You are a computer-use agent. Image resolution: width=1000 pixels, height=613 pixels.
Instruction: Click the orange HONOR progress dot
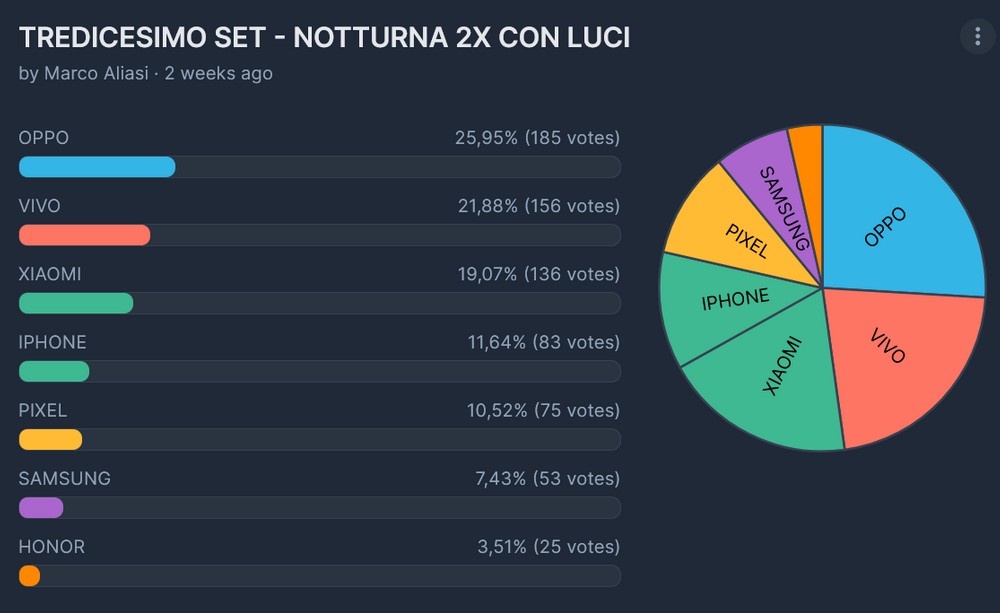[30, 575]
